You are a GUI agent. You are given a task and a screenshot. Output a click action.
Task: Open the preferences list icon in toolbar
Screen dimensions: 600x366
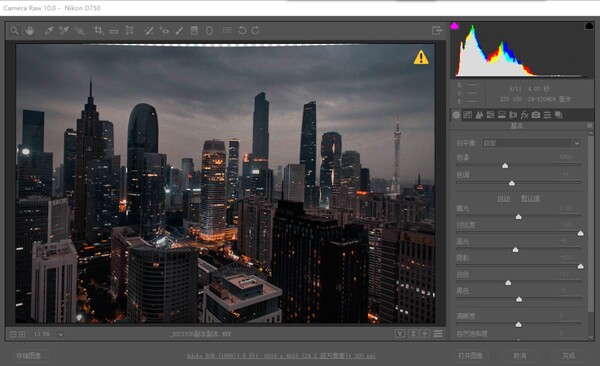(x=227, y=30)
